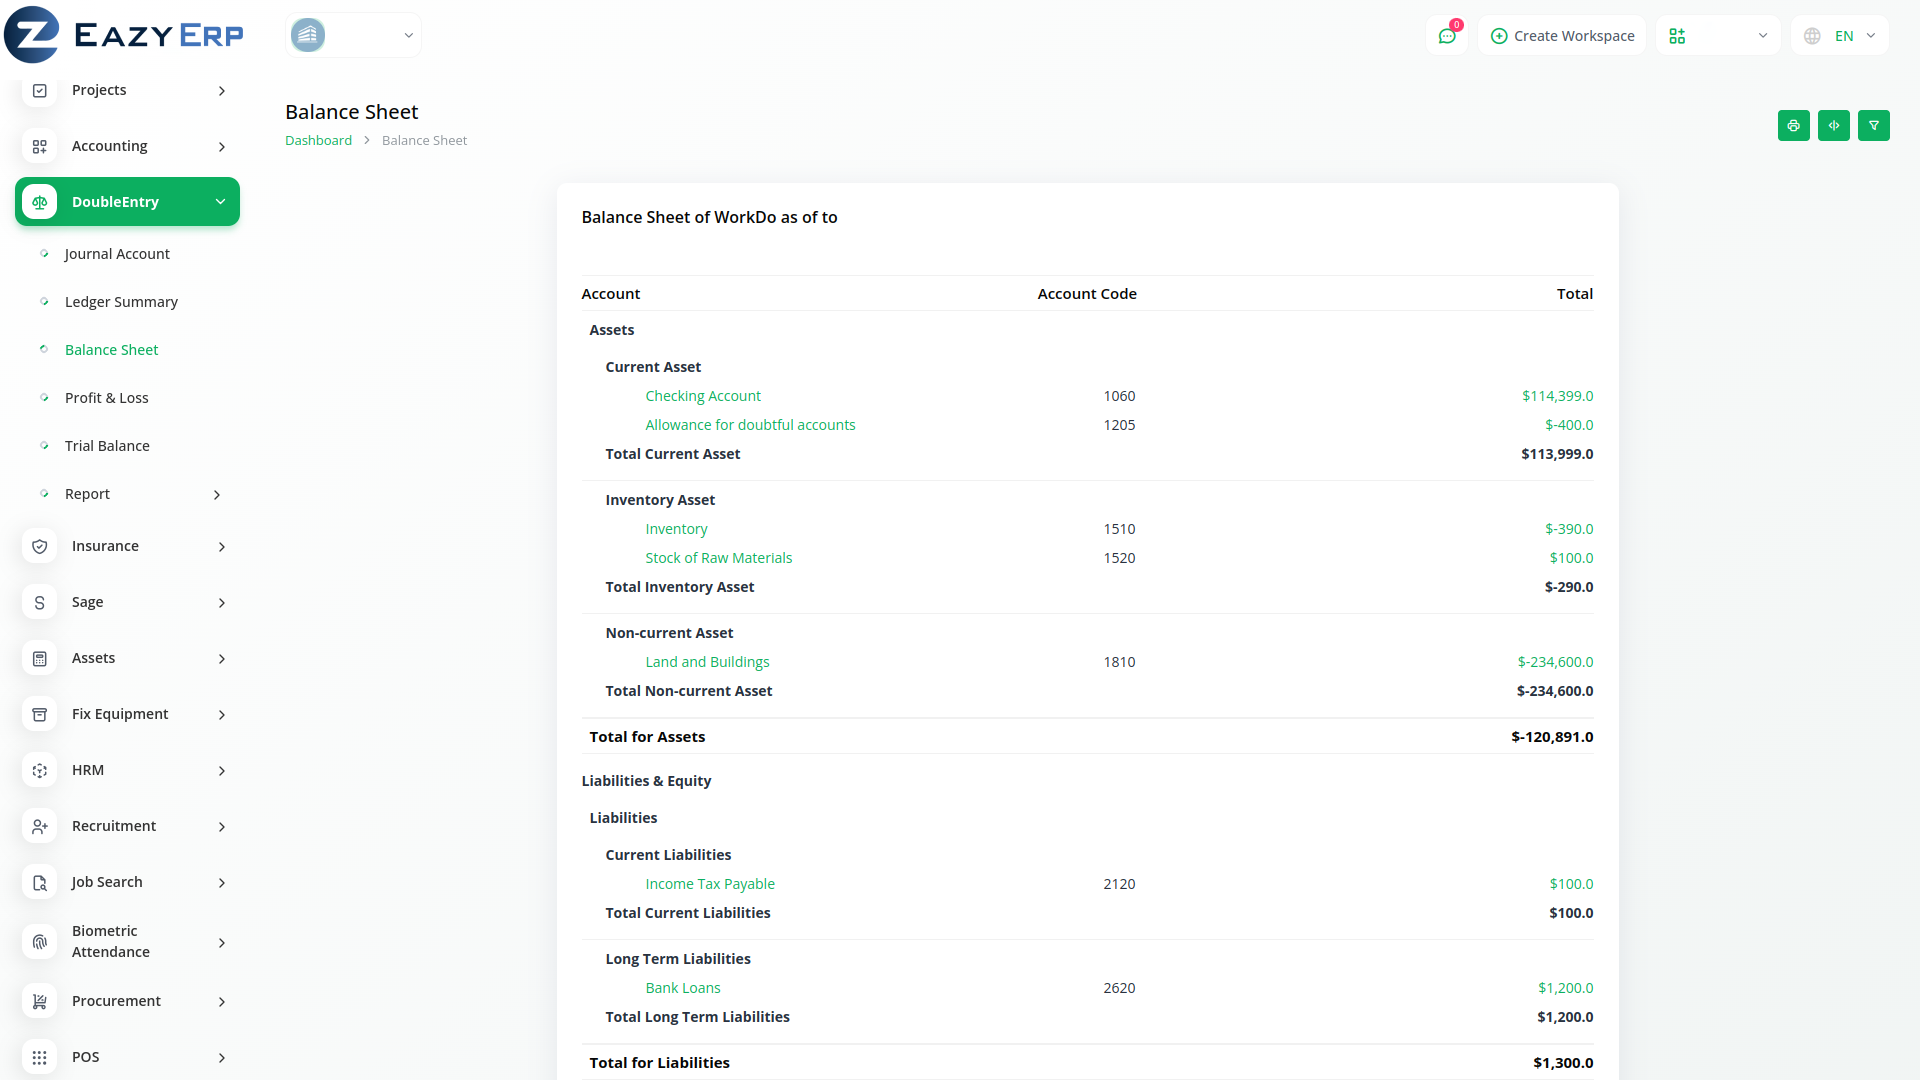Image resolution: width=1920 pixels, height=1080 pixels.
Task: Click the $-234,600.0 Land and Buildings amount
Action: pos(1555,662)
